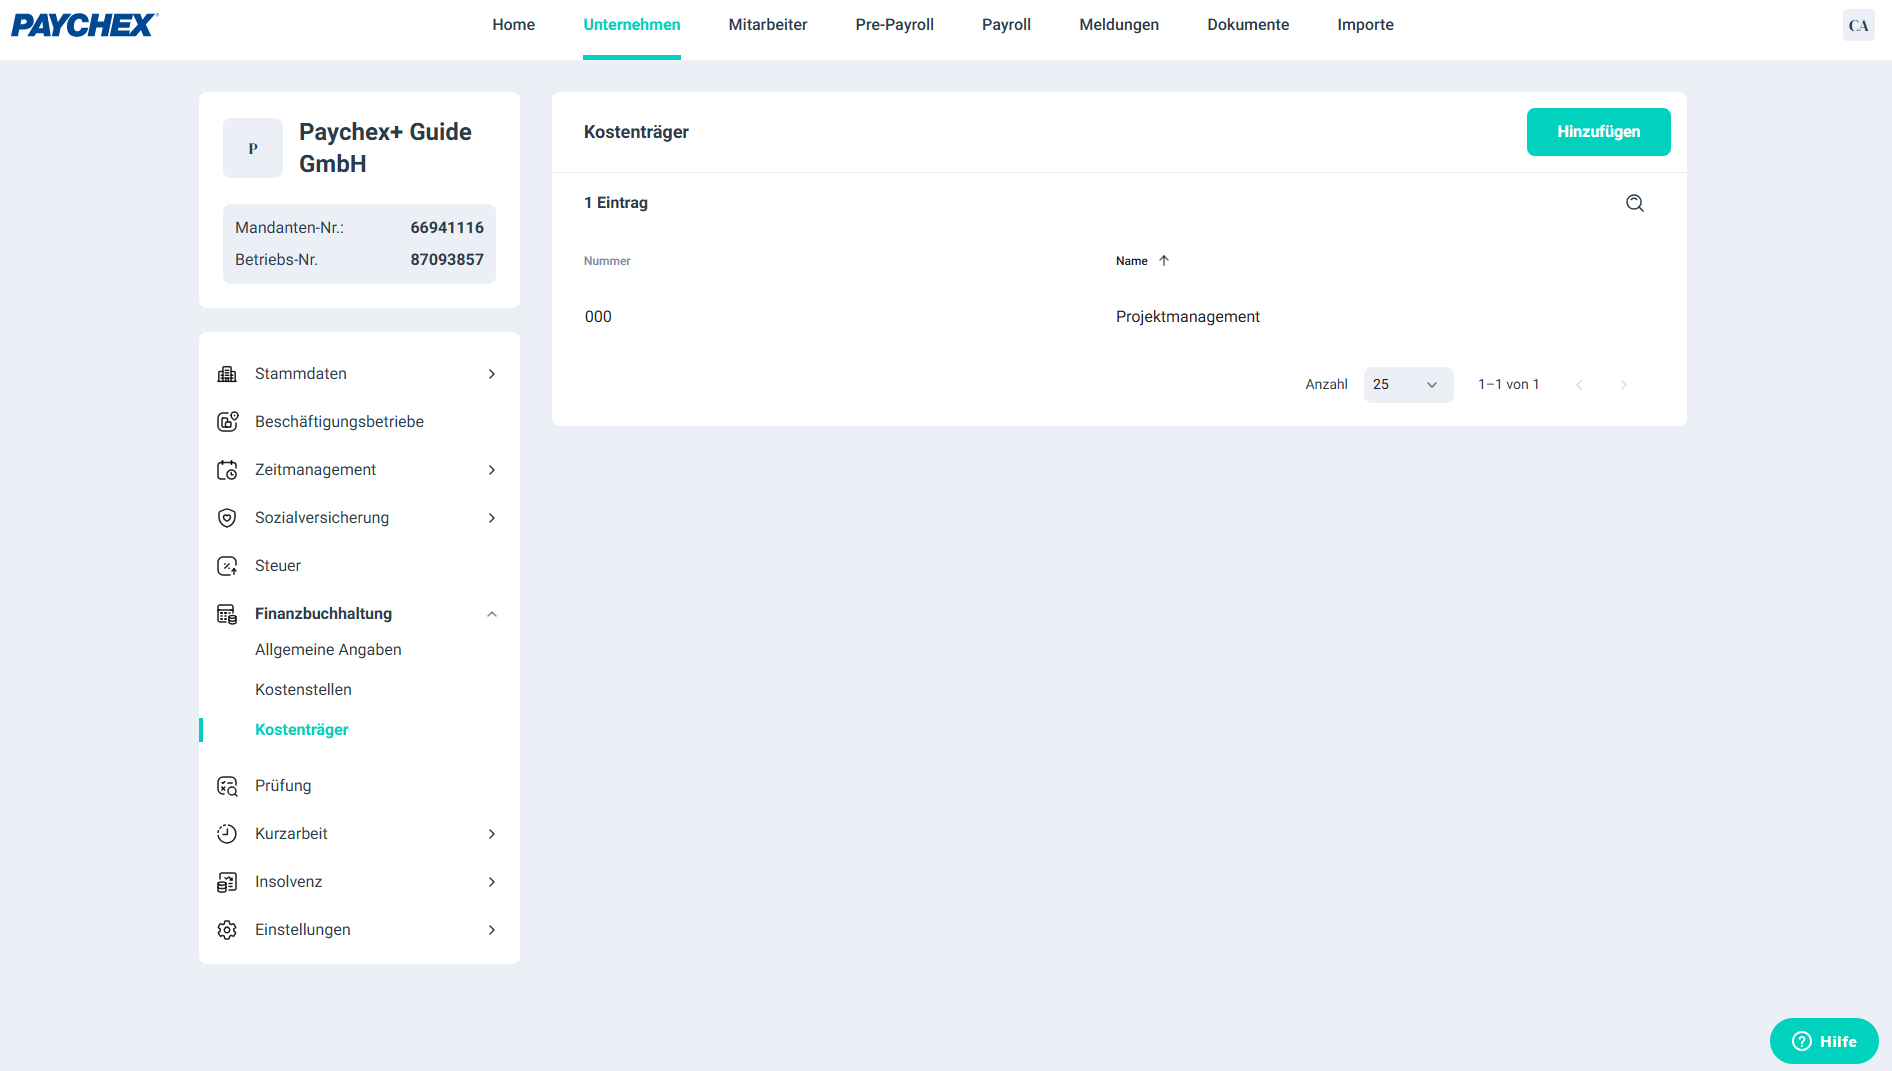1892x1071 pixels.
Task: Expand the Sozialversicherung chevron
Action: 492,518
